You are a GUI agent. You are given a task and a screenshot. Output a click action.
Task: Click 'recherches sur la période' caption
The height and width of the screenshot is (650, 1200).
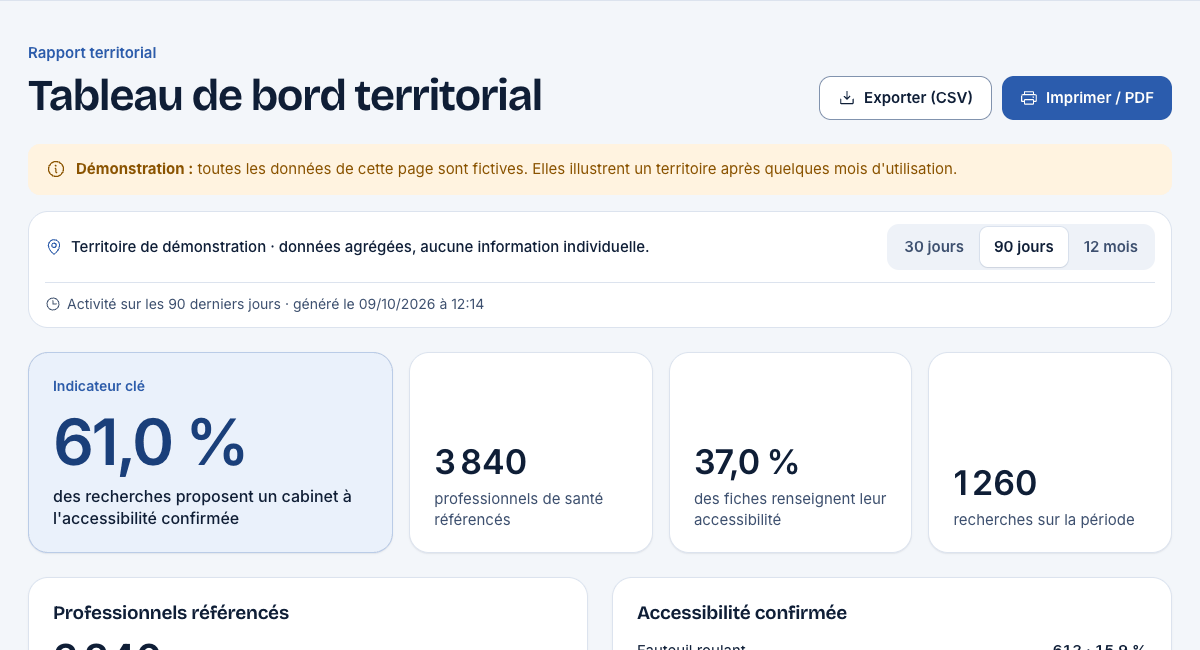pyautogui.click(x=1044, y=520)
